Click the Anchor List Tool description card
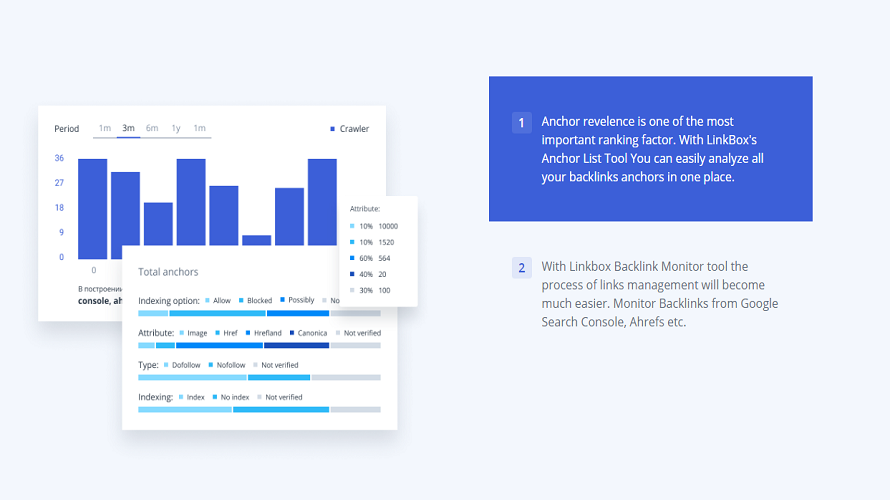This screenshot has height=500, width=890. pos(650,149)
